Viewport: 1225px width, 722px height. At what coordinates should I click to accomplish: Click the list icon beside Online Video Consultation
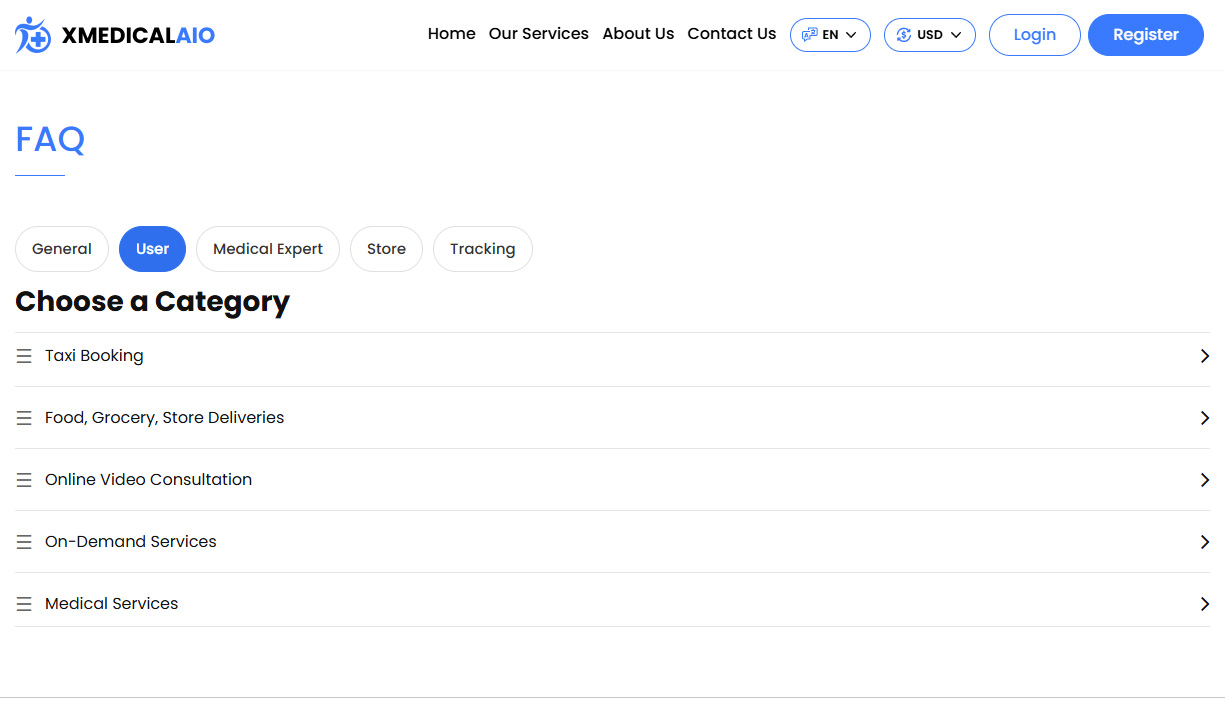(24, 480)
